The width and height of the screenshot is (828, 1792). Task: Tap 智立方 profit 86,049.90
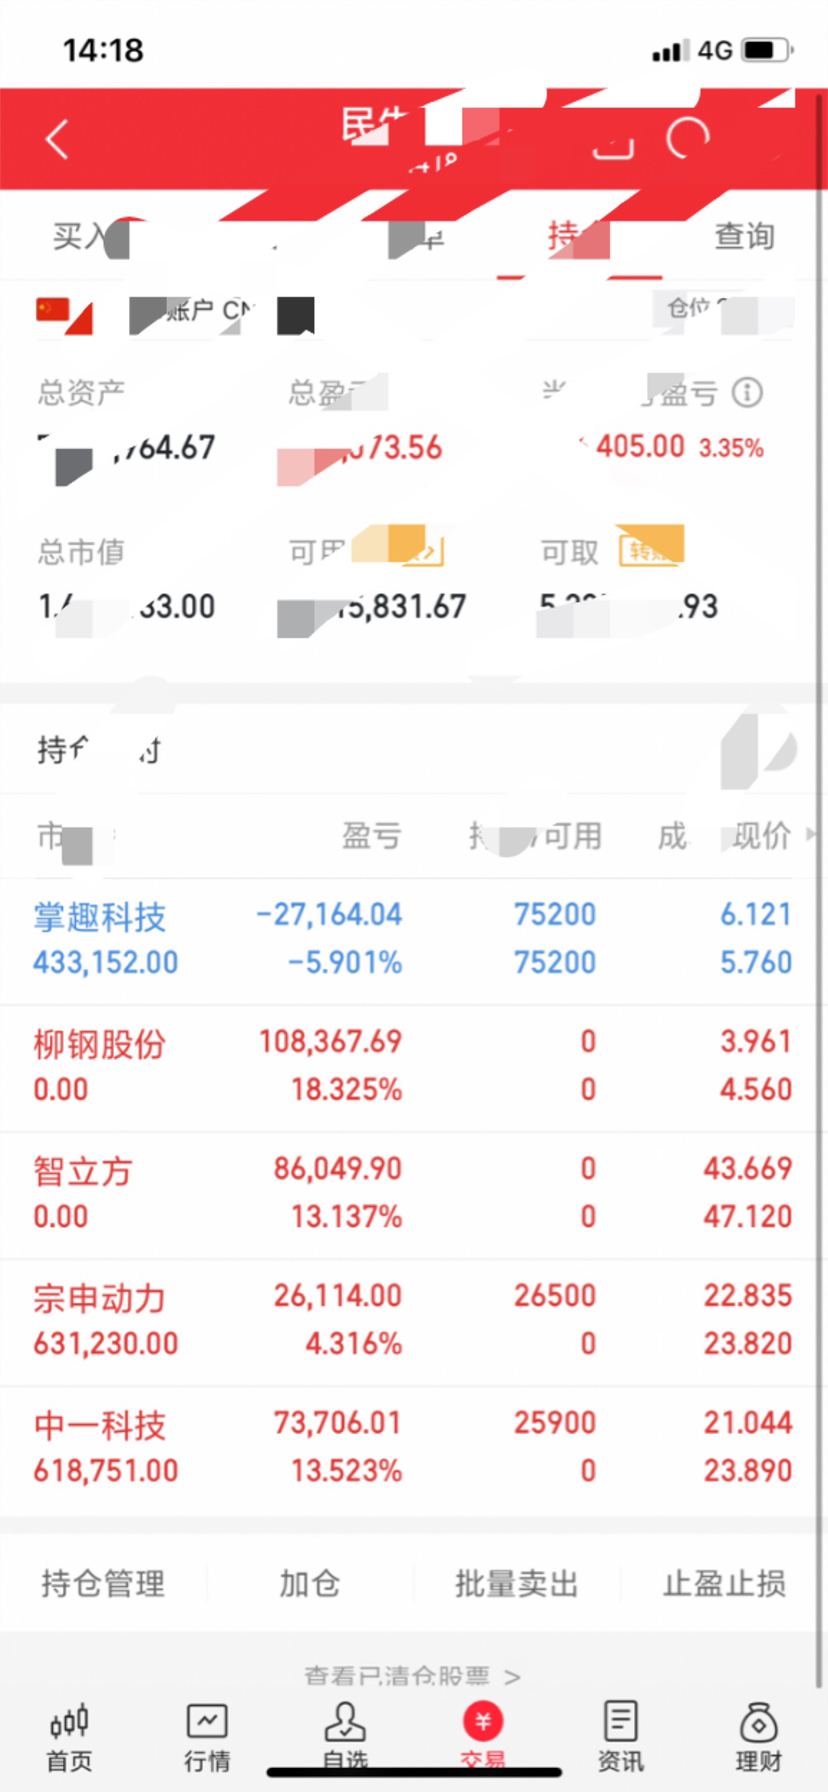(338, 1168)
